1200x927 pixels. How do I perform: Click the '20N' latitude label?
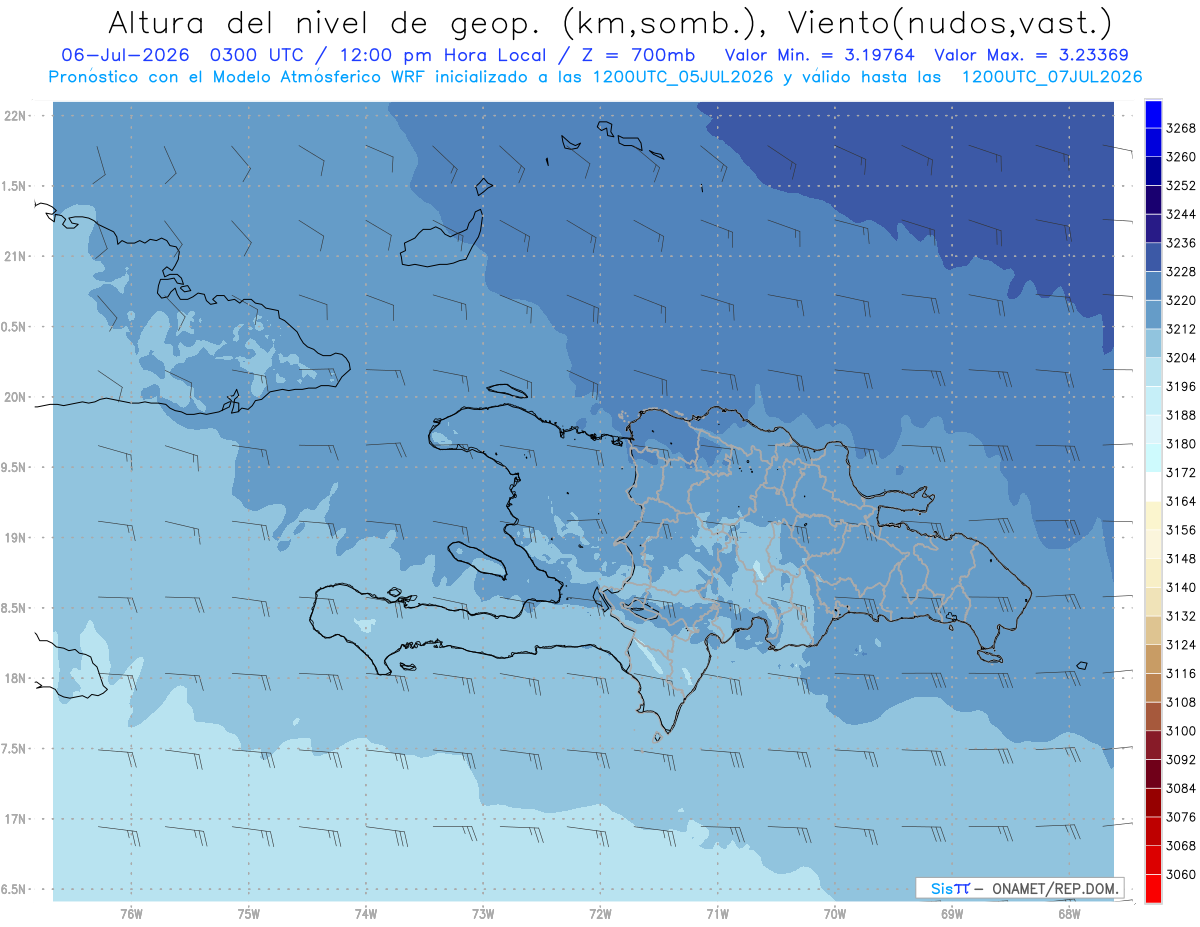(16, 397)
